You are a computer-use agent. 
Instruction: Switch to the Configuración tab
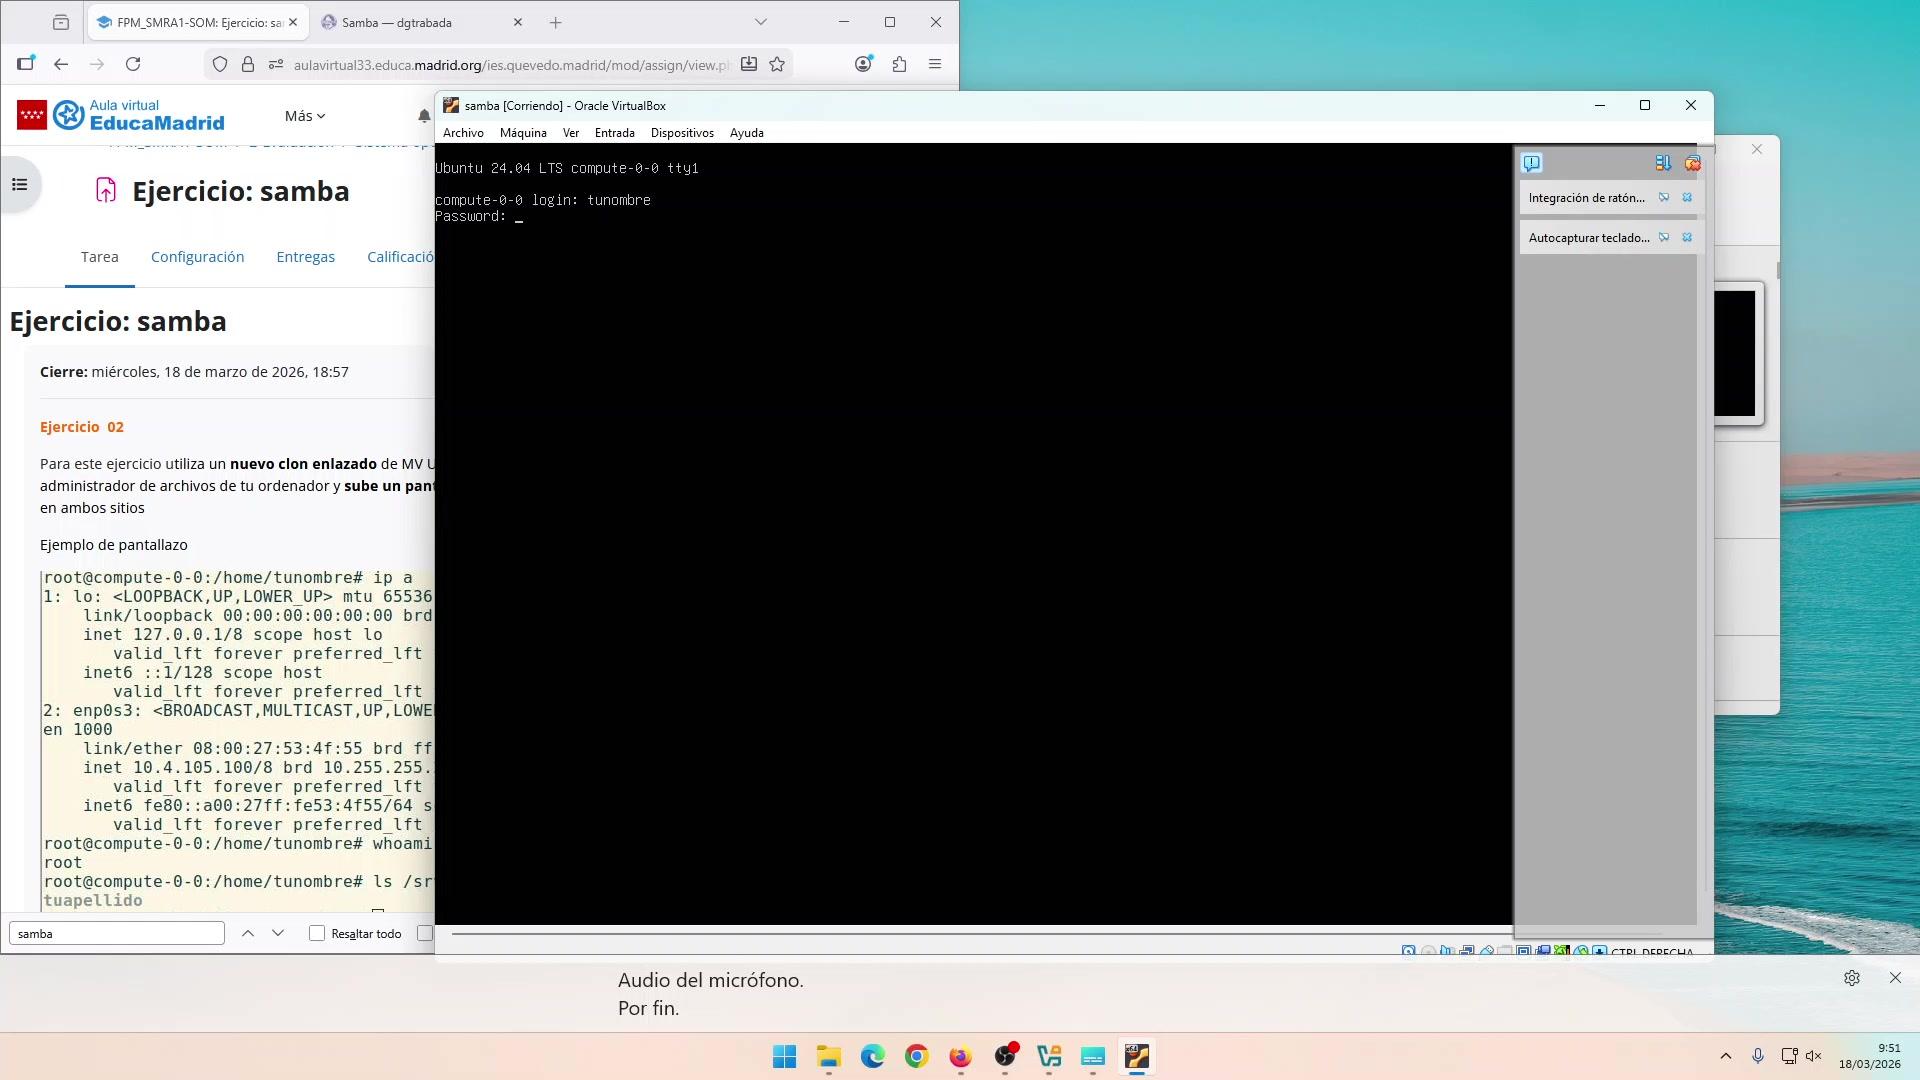click(x=197, y=257)
